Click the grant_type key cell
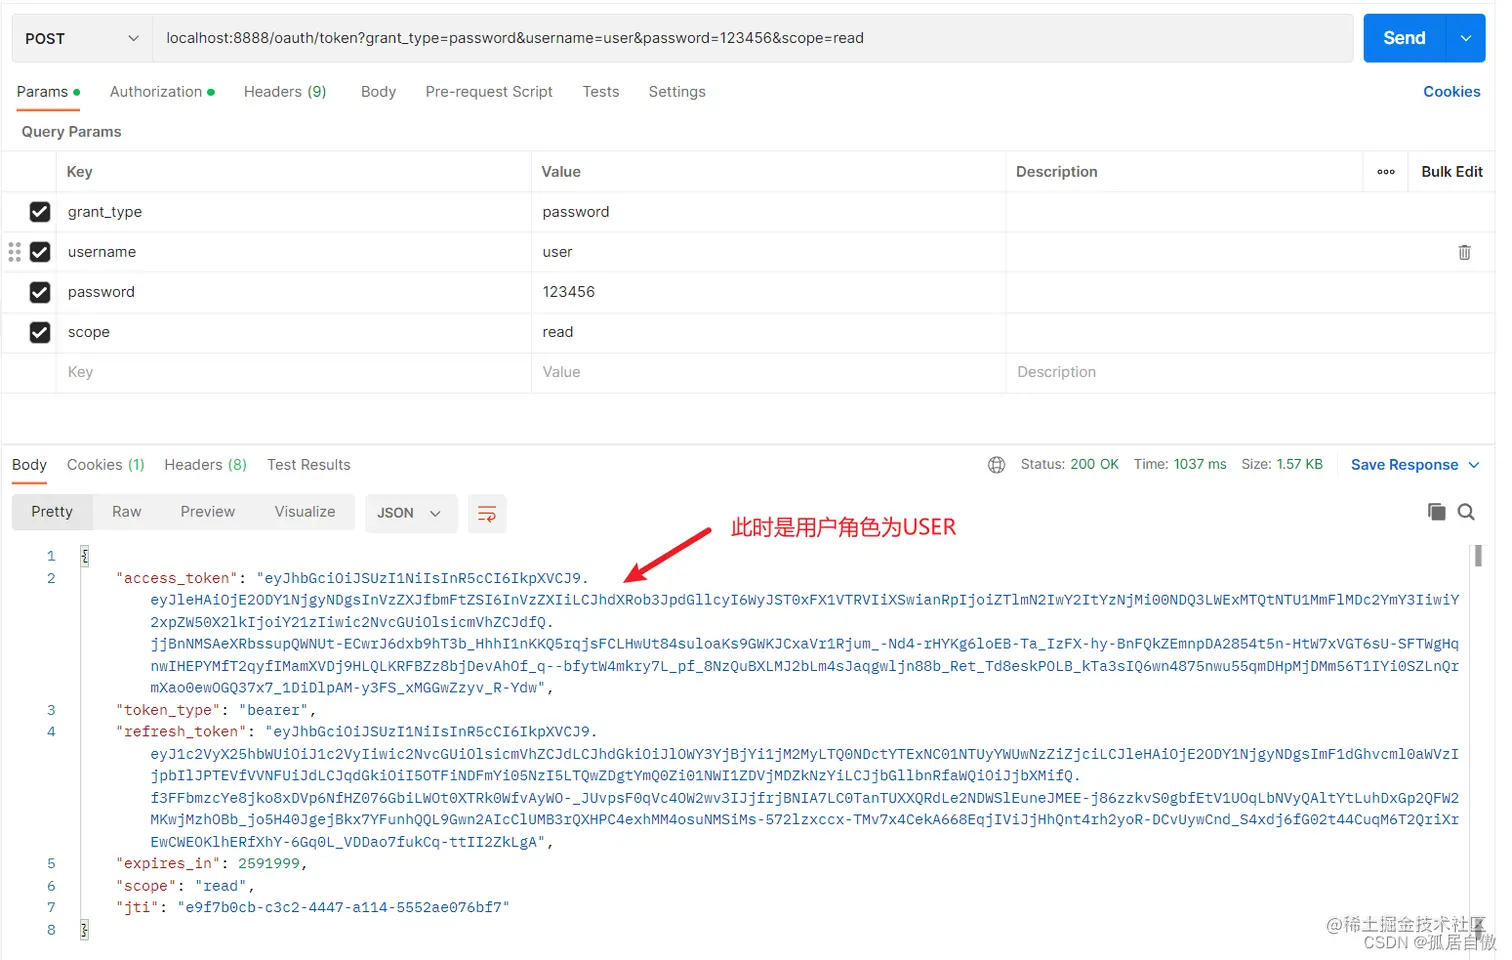1512x960 pixels. click(294, 212)
